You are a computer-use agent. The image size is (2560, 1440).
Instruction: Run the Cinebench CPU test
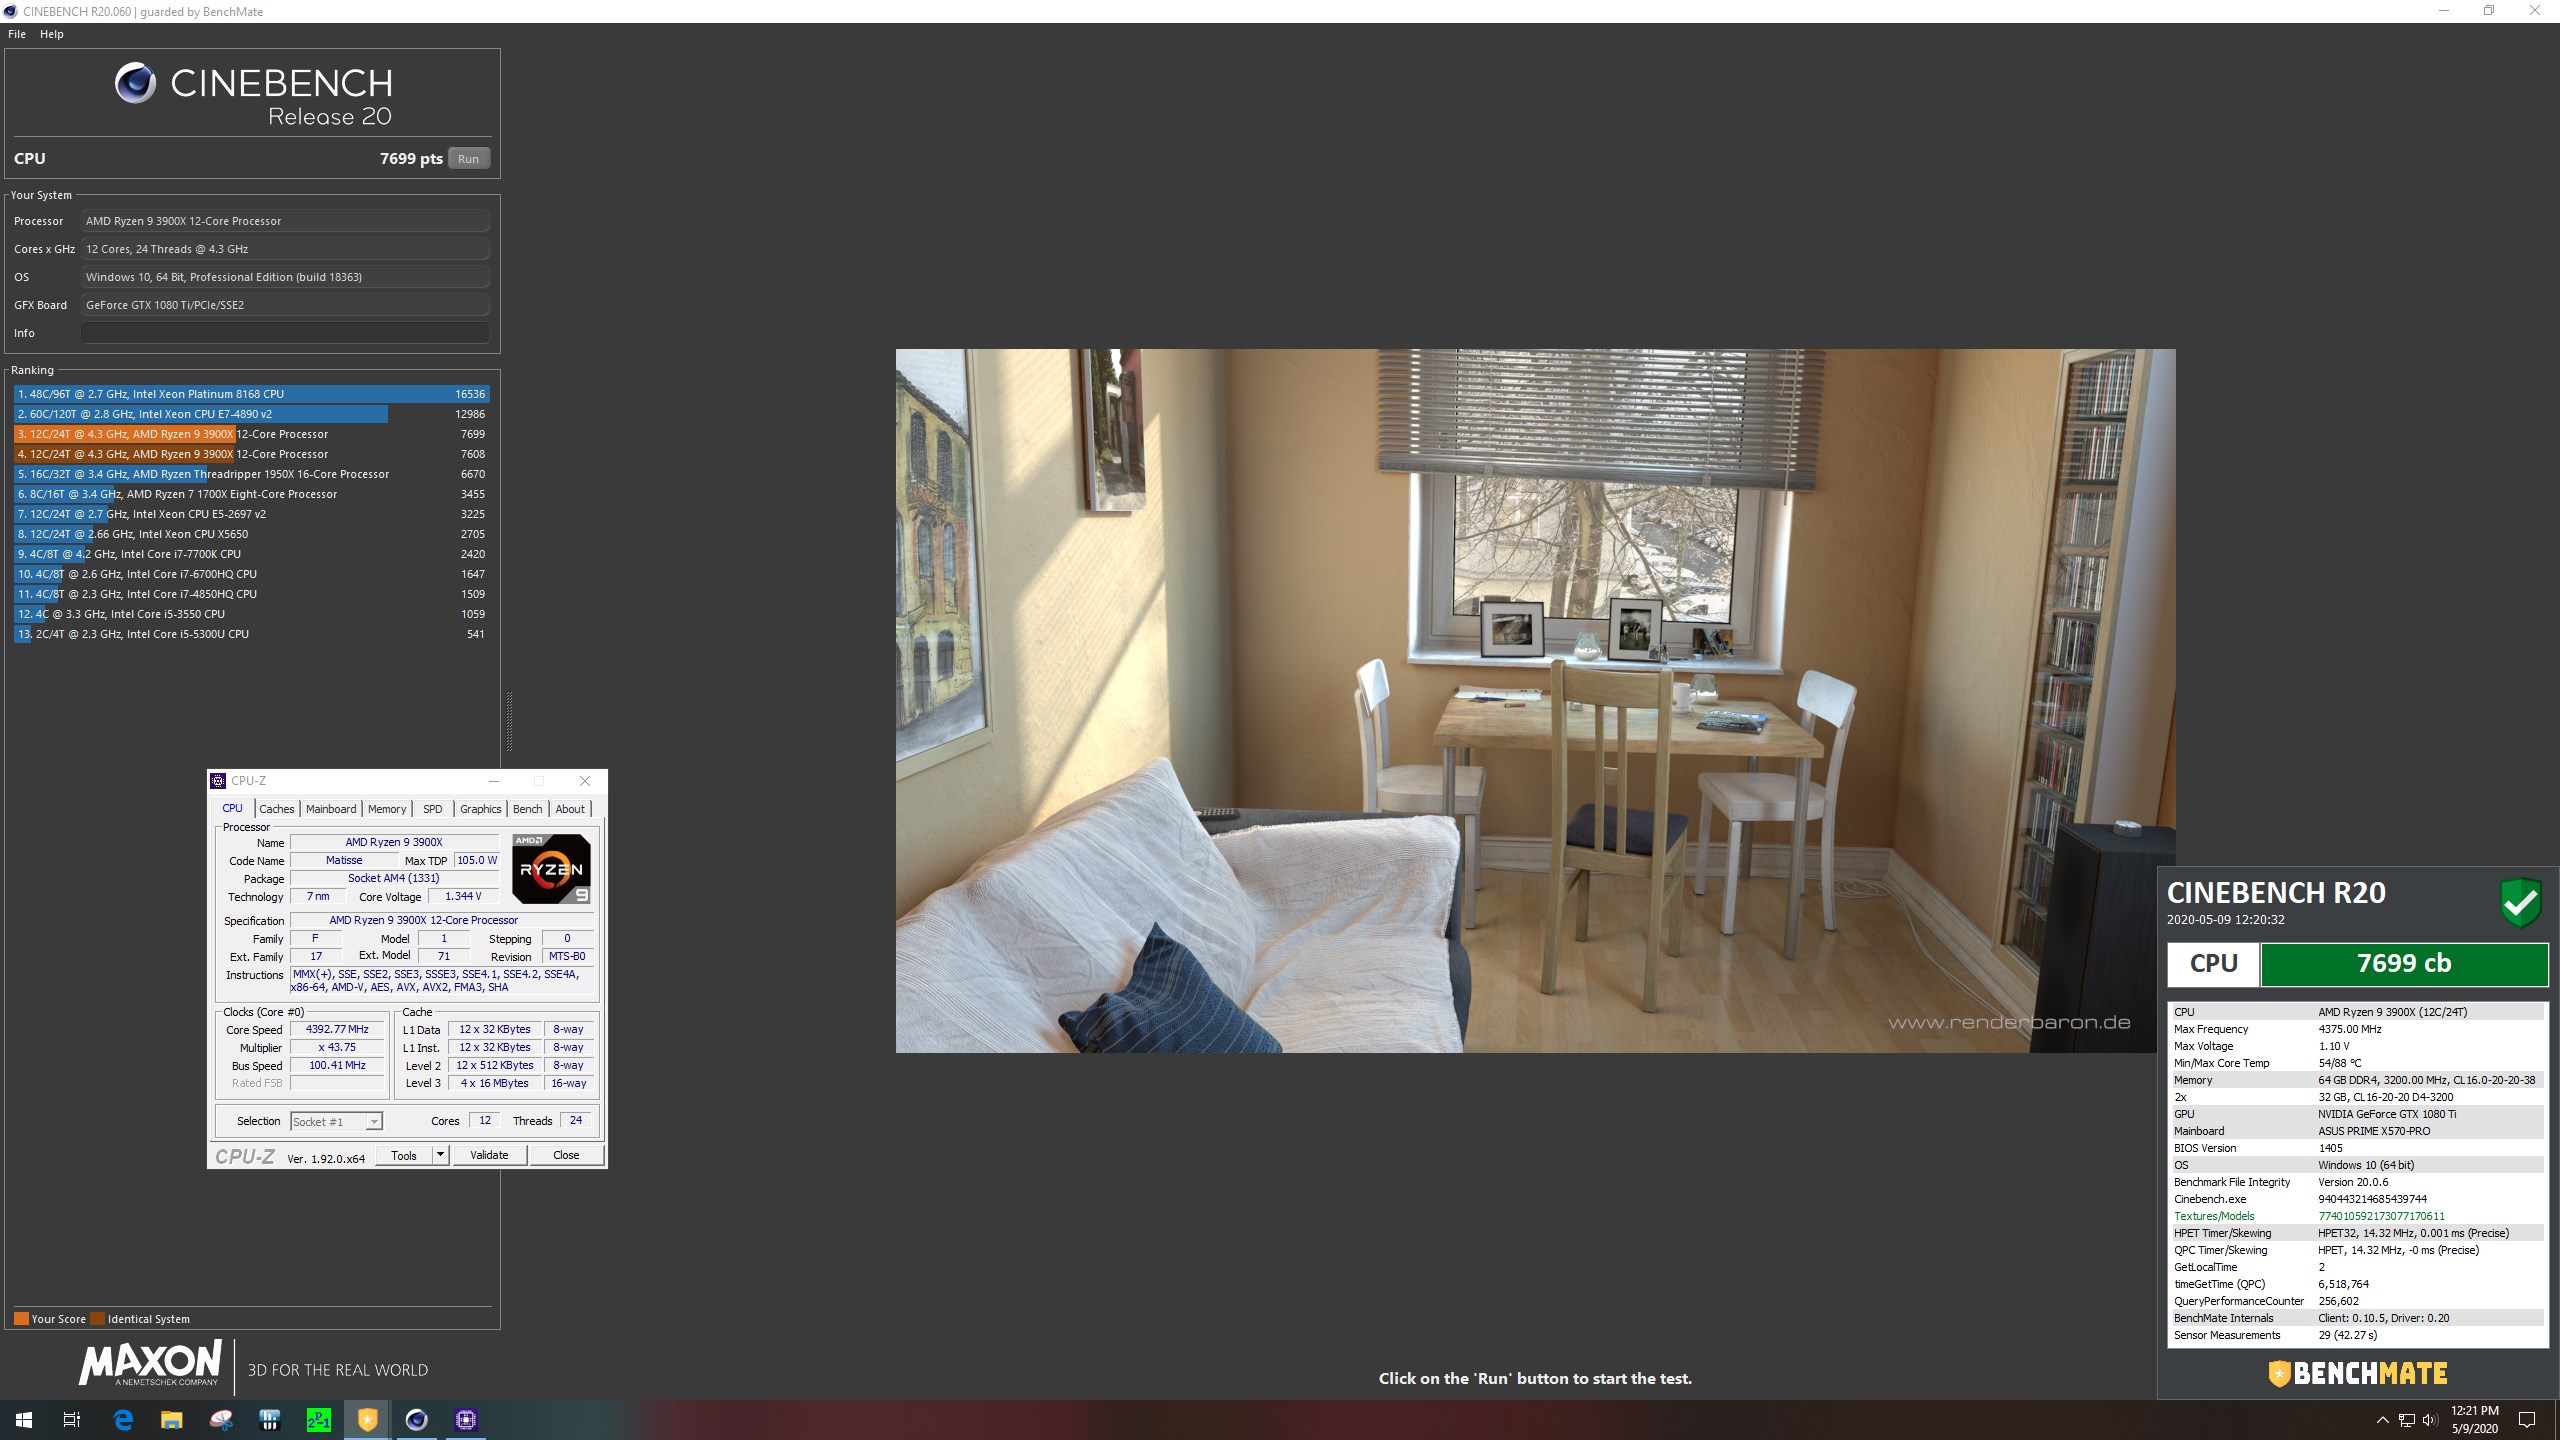point(468,159)
